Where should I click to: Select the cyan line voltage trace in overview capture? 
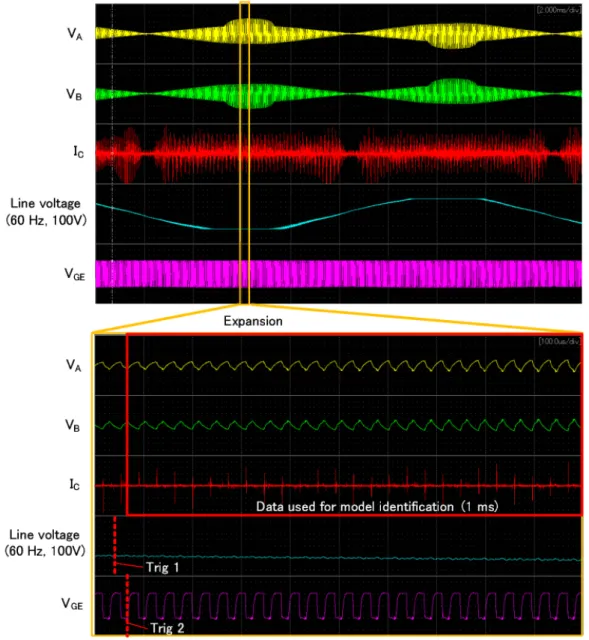tap(338, 213)
